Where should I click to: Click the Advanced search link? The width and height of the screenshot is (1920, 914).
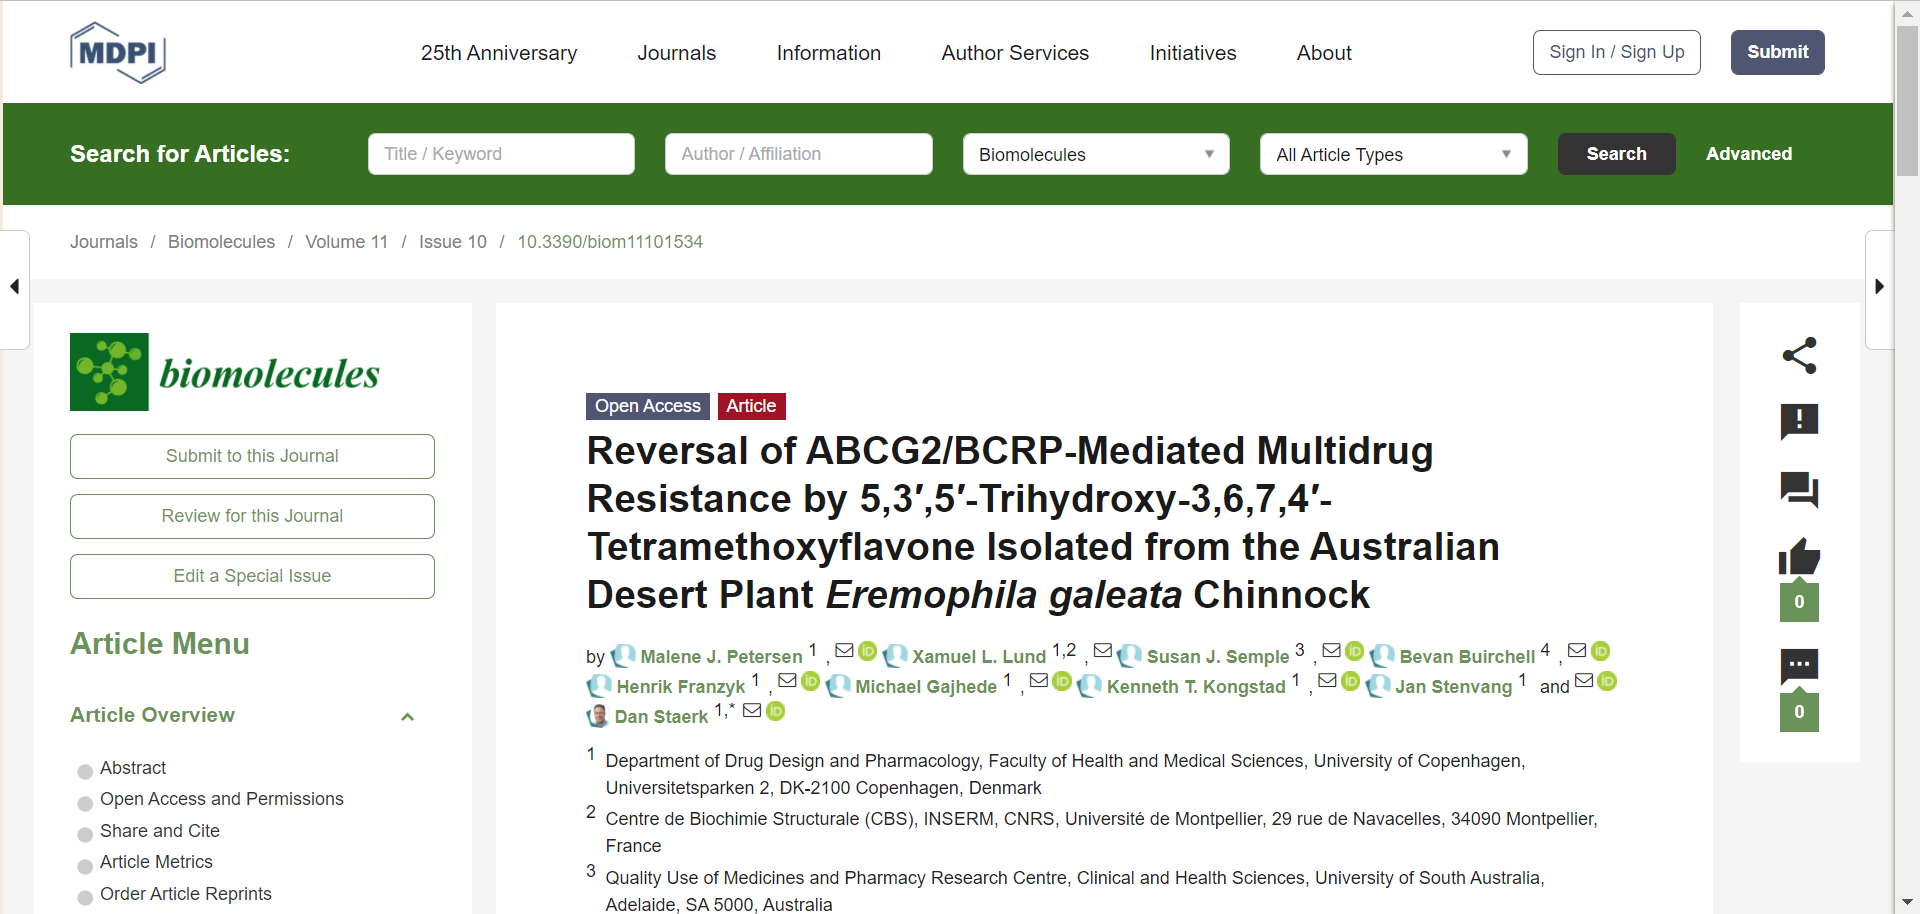1748,154
